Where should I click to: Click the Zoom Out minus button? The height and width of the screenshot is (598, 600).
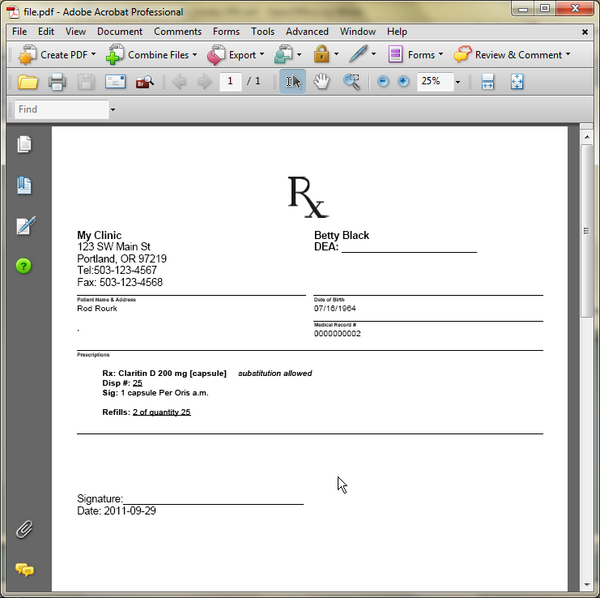383,81
